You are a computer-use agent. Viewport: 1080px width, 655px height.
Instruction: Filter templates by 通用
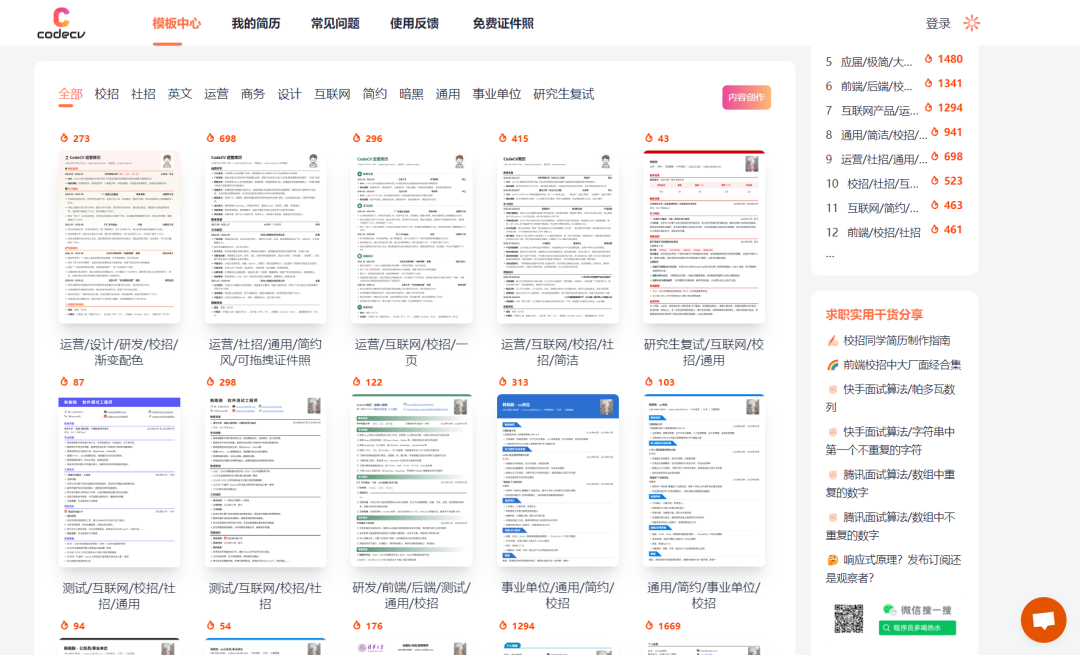[x=448, y=94]
